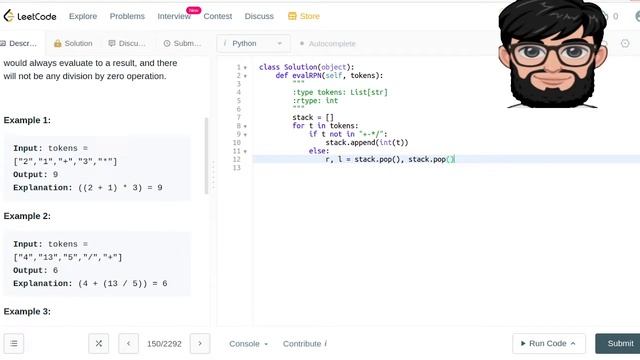Click the problem description scrollbar

click(x=206, y=156)
